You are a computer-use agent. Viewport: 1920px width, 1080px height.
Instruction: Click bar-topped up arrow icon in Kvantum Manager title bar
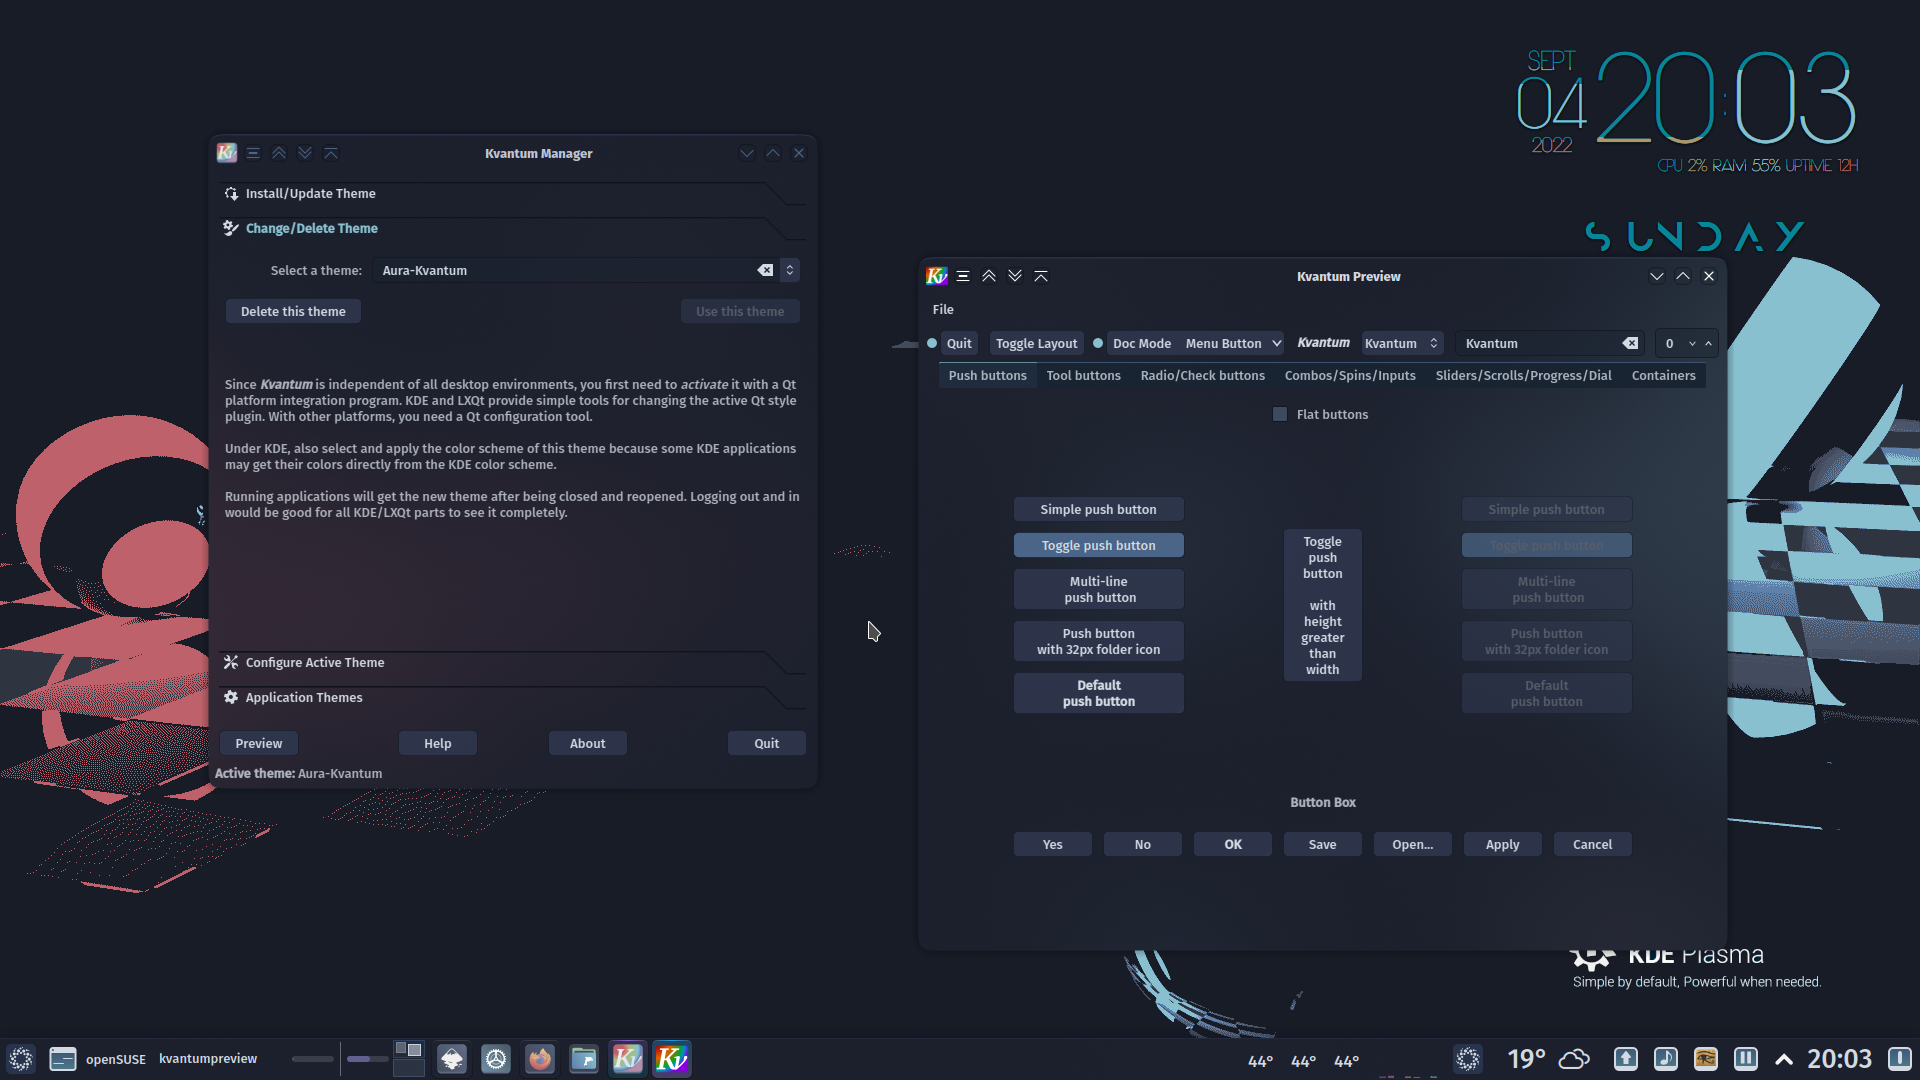click(331, 153)
